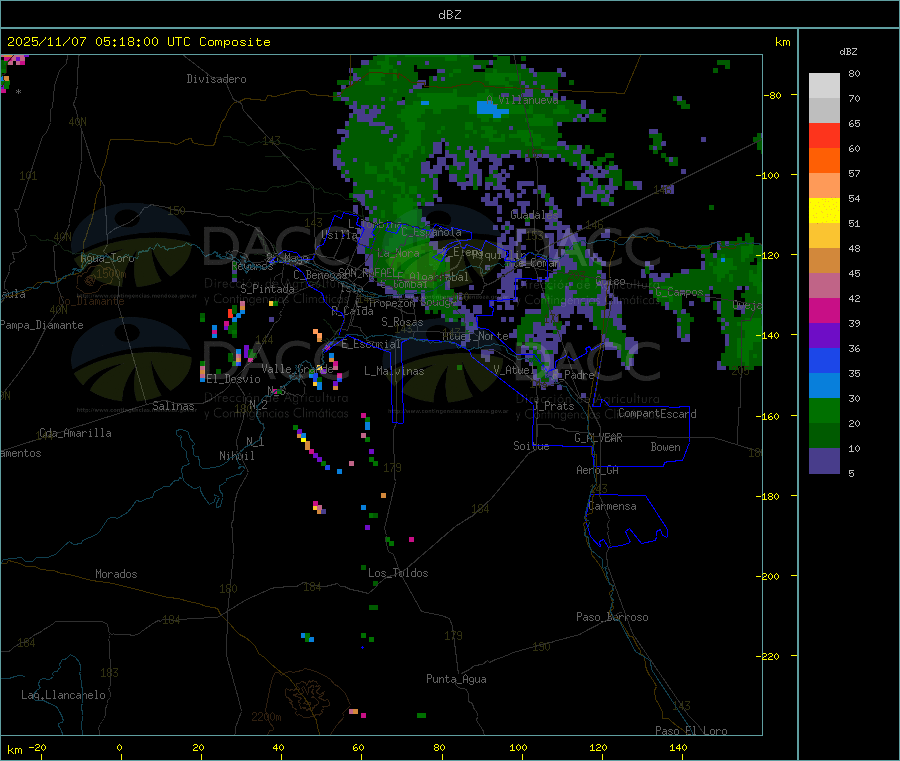Pick the magenta swatch in the dBZ legend
The width and height of the screenshot is (900, 761).
[x=824, y=310]
